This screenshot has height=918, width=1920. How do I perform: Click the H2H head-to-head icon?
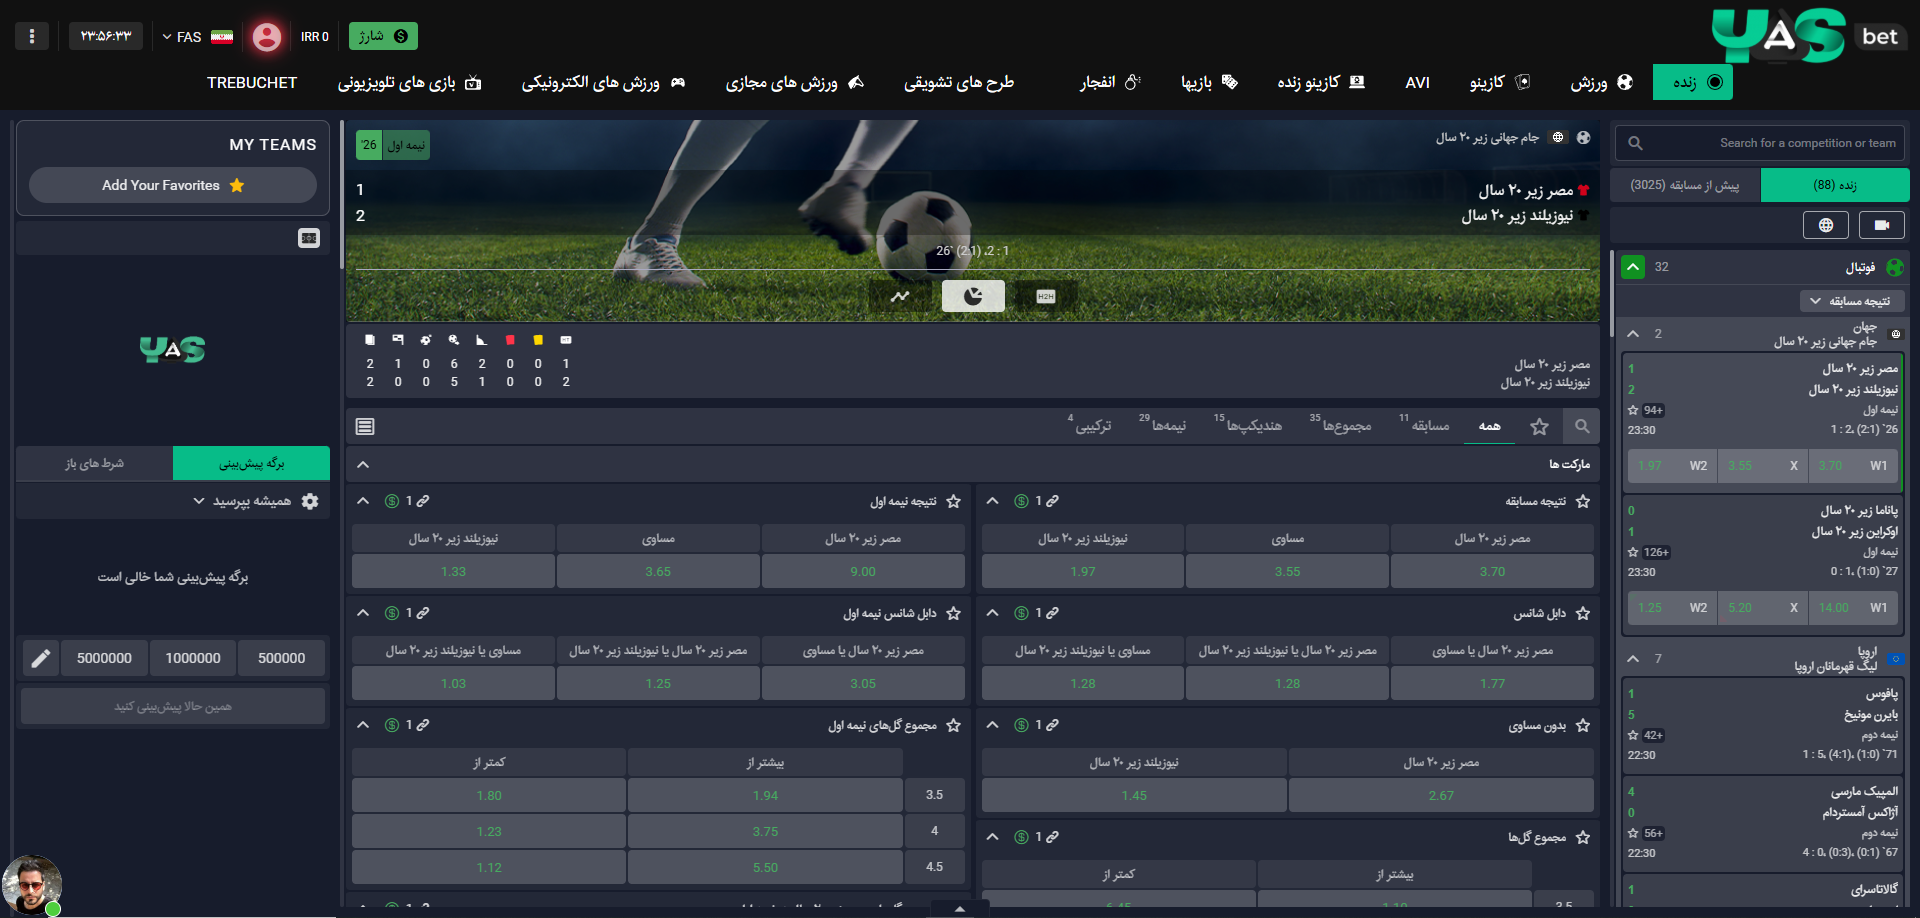(x=1045, y=296)
